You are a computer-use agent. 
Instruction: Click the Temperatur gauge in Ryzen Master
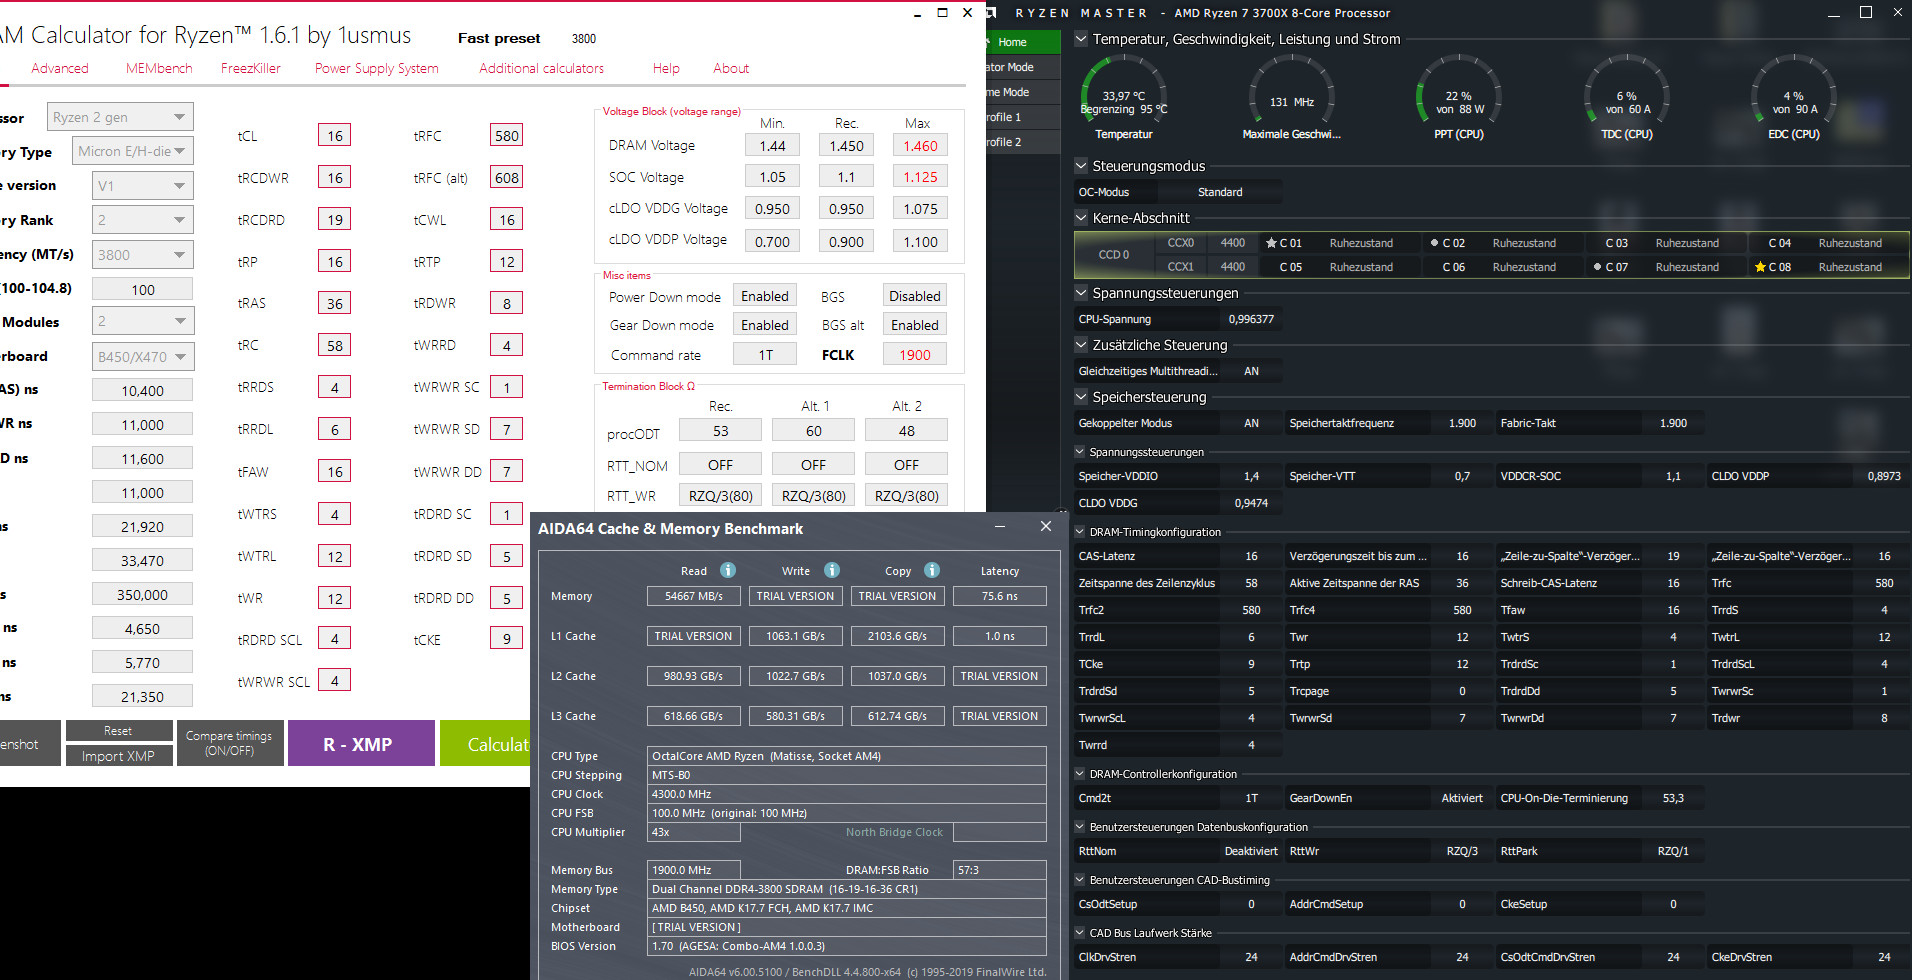point(1124,97)
